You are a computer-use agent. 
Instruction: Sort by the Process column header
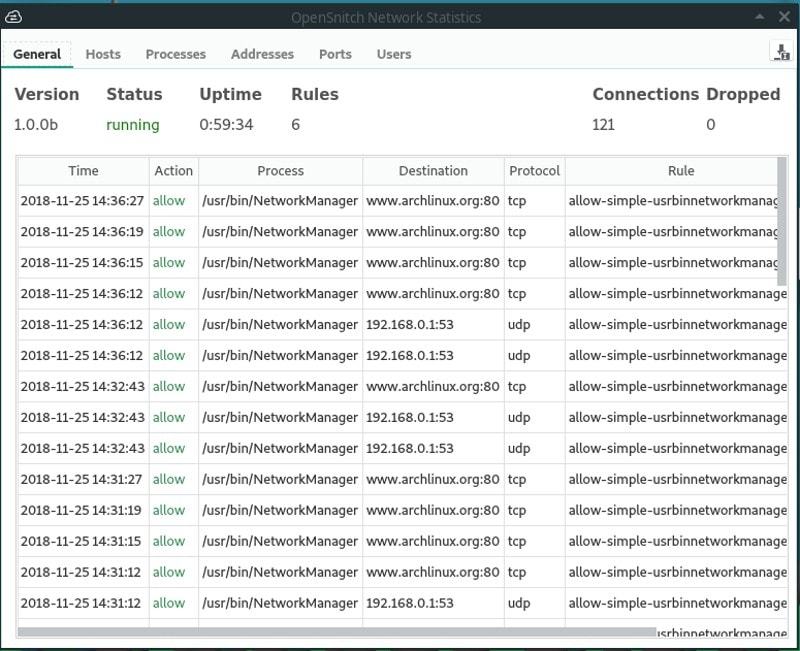click(280, 170)
